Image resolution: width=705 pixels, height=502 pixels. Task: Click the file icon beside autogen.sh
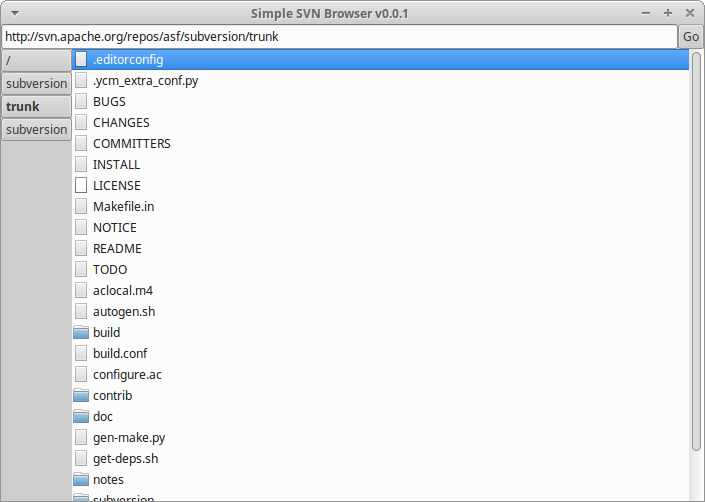point(81,311)
